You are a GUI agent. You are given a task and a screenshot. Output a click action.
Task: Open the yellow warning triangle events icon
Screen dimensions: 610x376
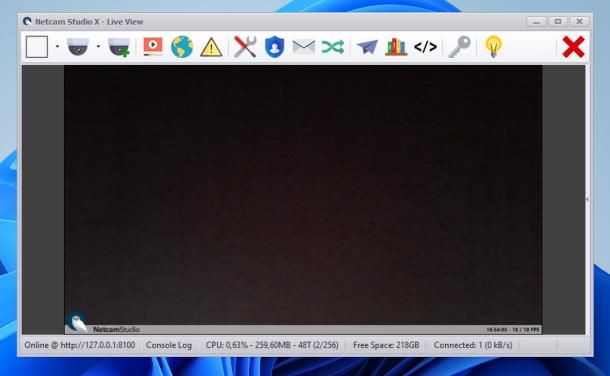point(211,47)
